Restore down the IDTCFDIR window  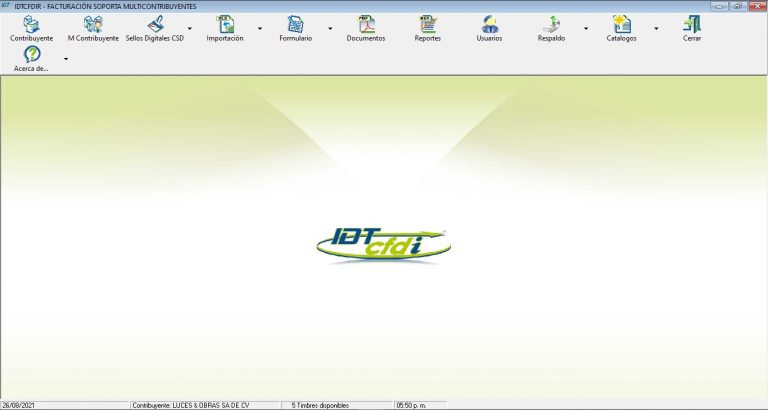737,6
